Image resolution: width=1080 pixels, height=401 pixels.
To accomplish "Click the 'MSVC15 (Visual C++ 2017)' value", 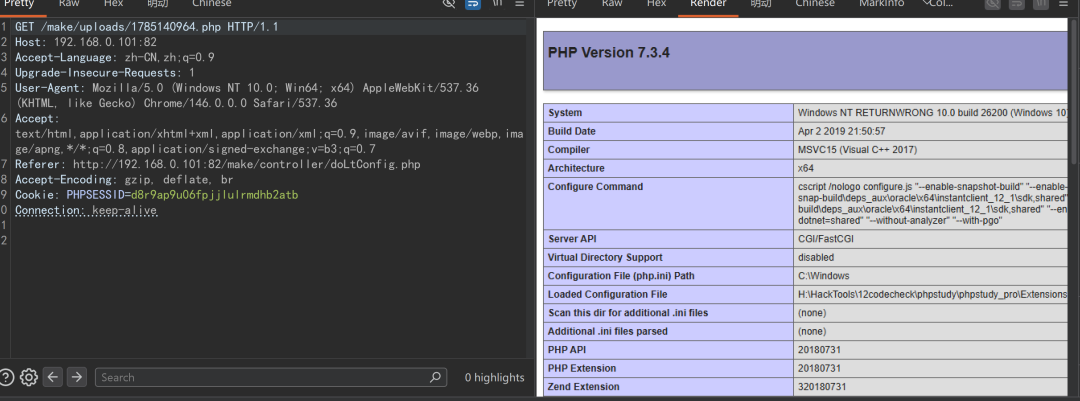I will (x=858, y=150).
